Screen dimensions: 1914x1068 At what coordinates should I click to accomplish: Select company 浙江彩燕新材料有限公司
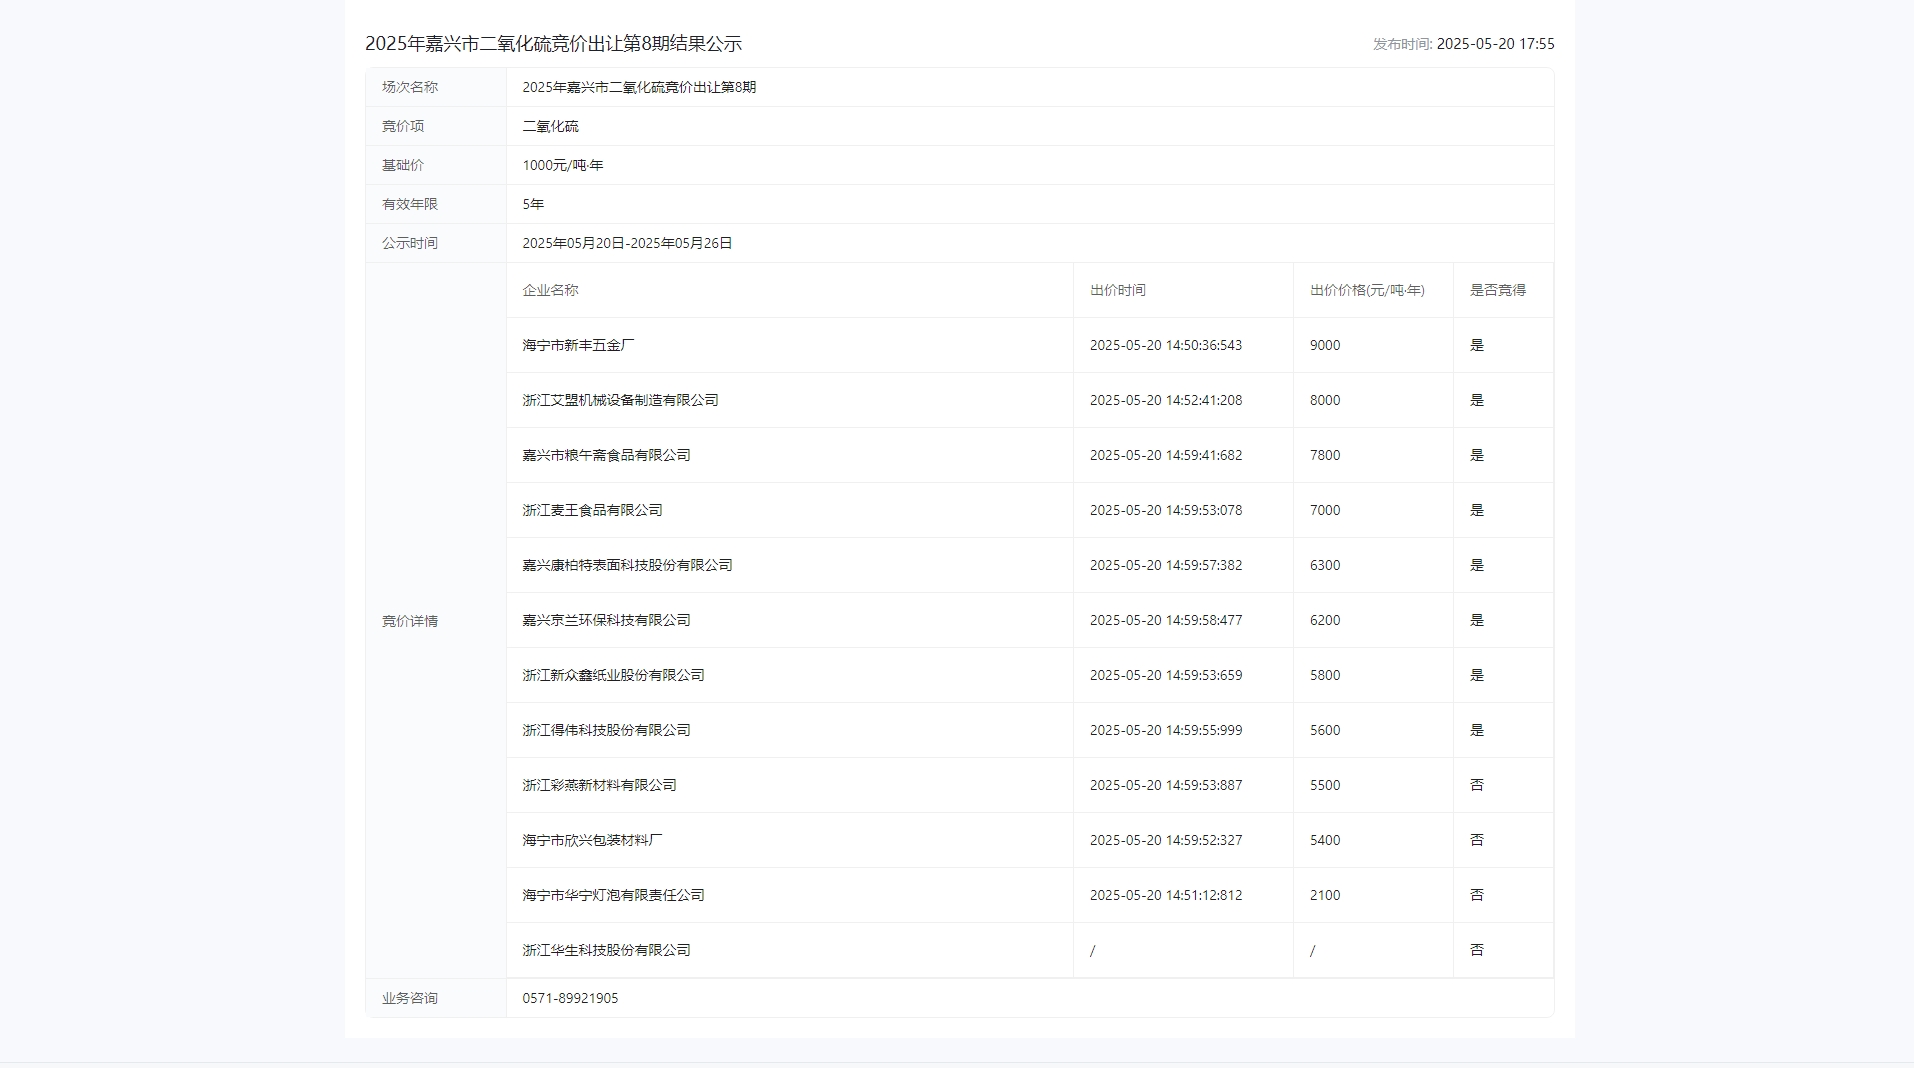point(599,785)
